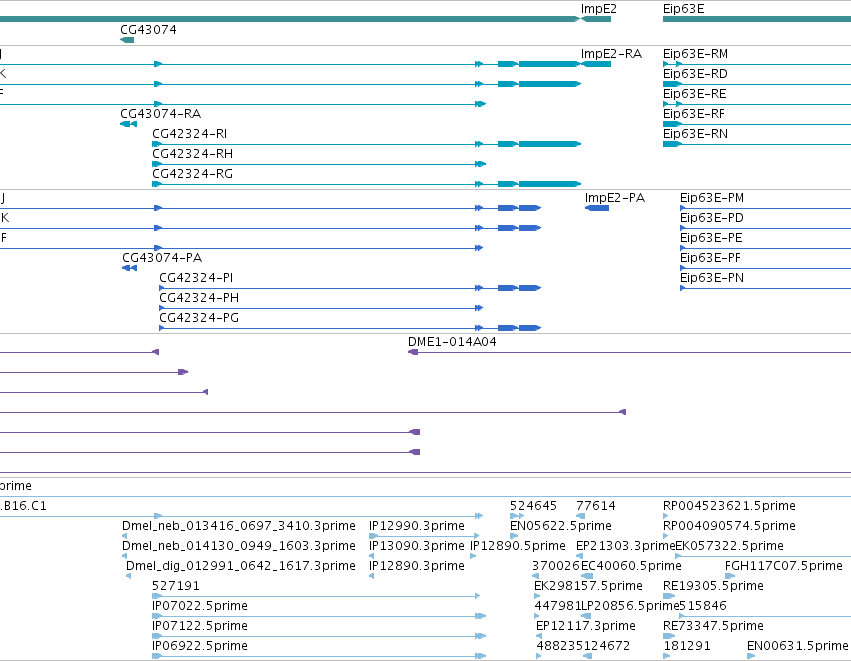Select EST EK057322.5prime
851x661 pixels.
point(729,546)
